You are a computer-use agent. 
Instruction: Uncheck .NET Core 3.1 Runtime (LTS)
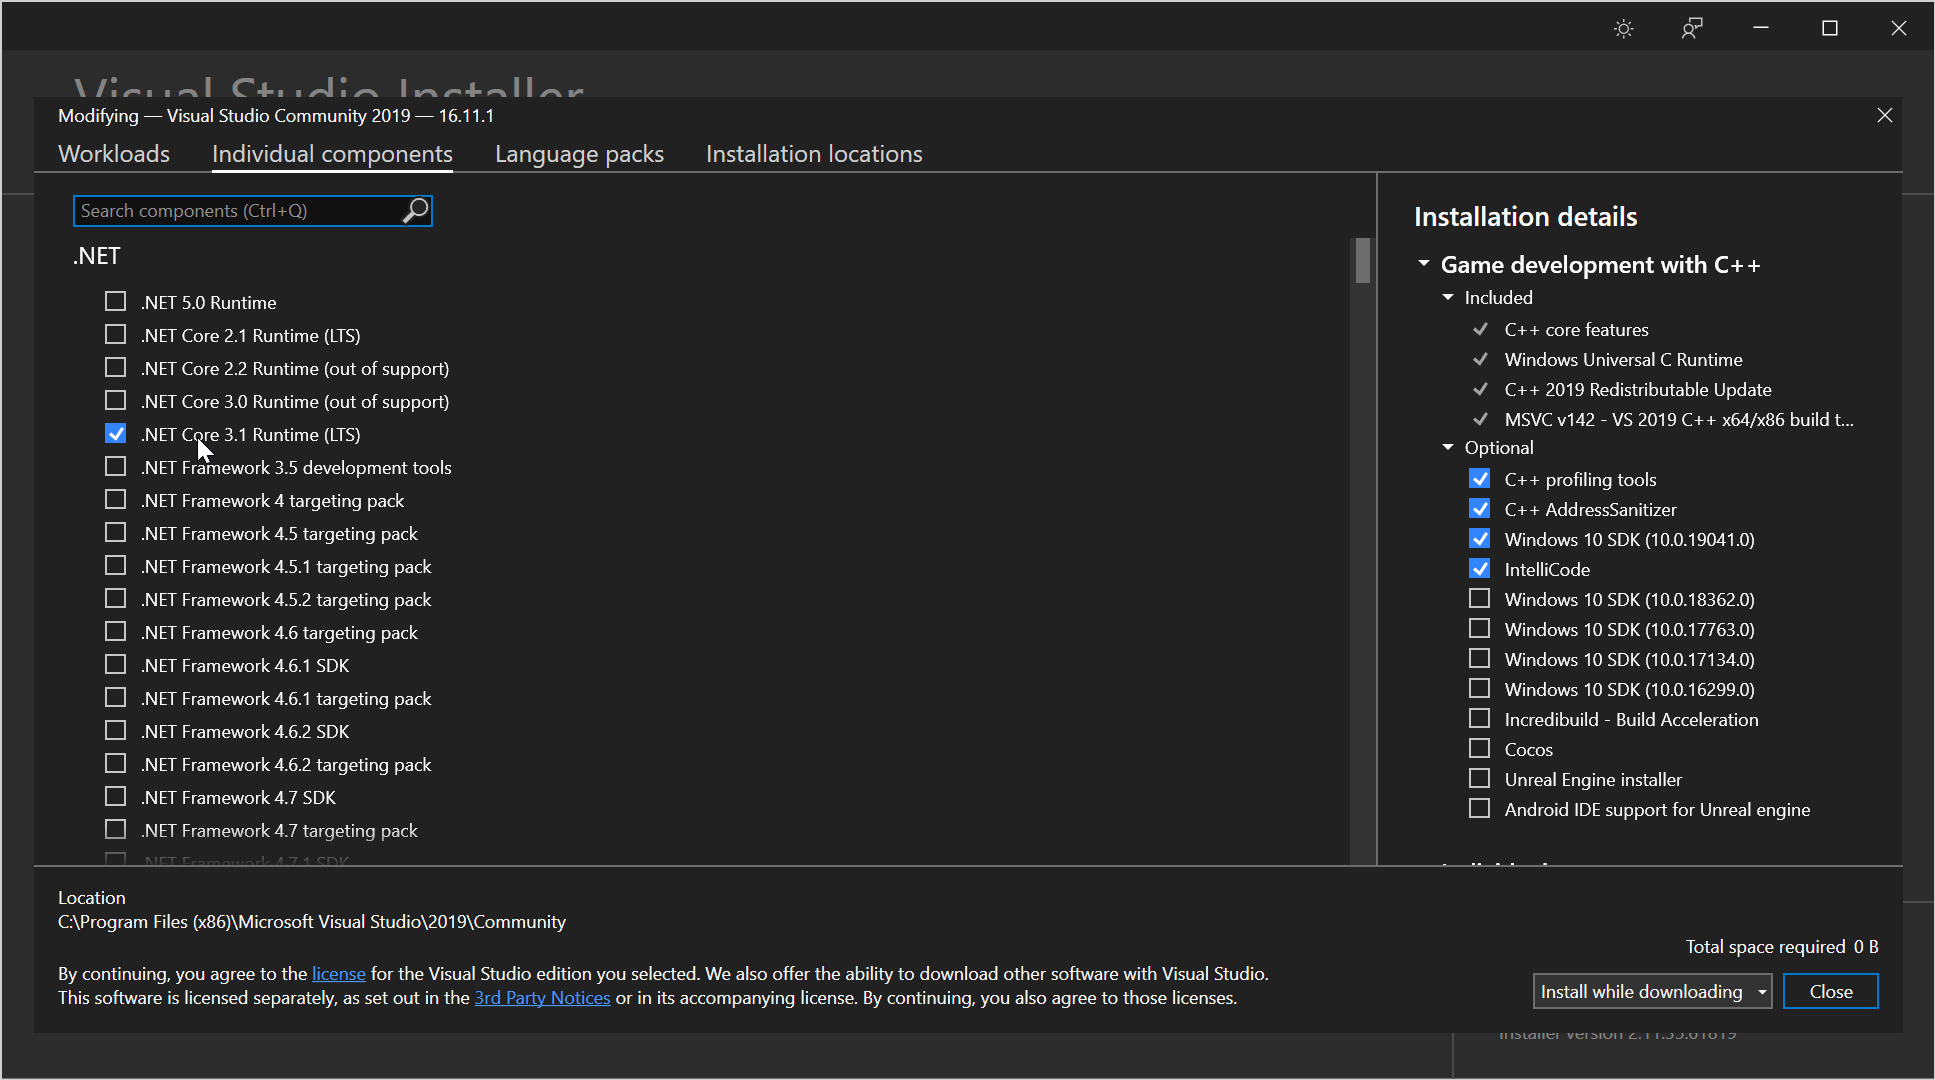pos(116,434)
